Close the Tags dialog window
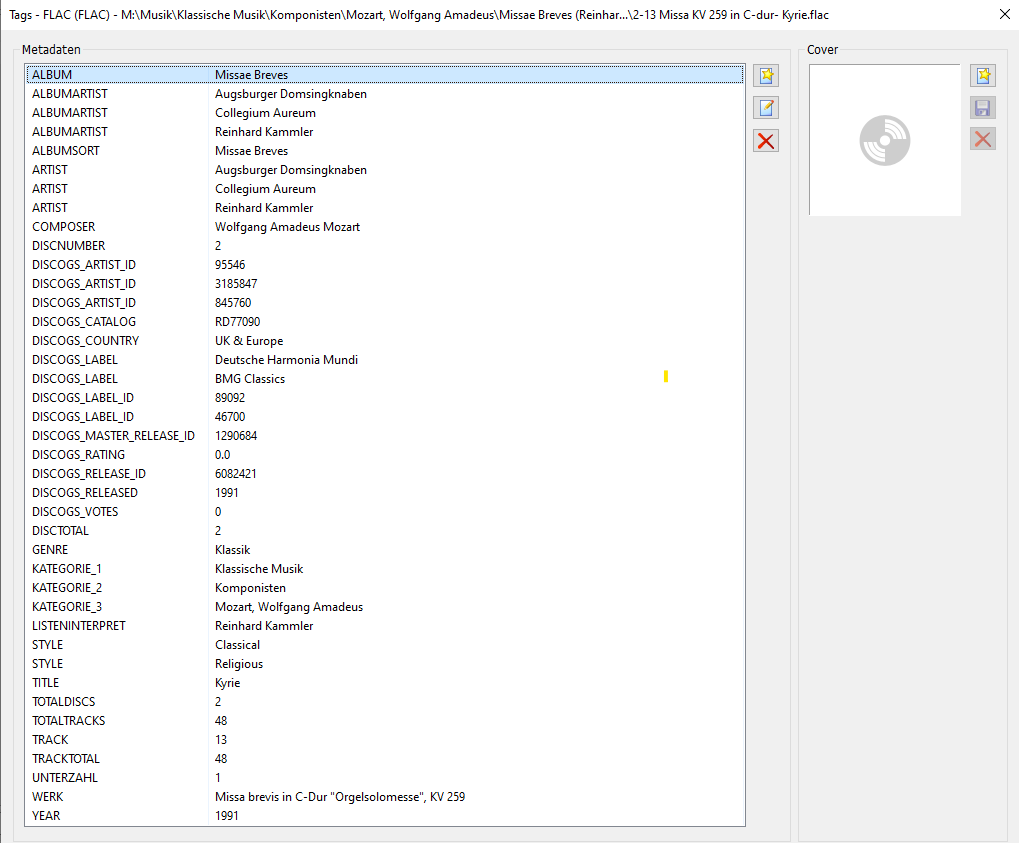Viewport: 1019px width, 843px height. (x=1004, y=15)
